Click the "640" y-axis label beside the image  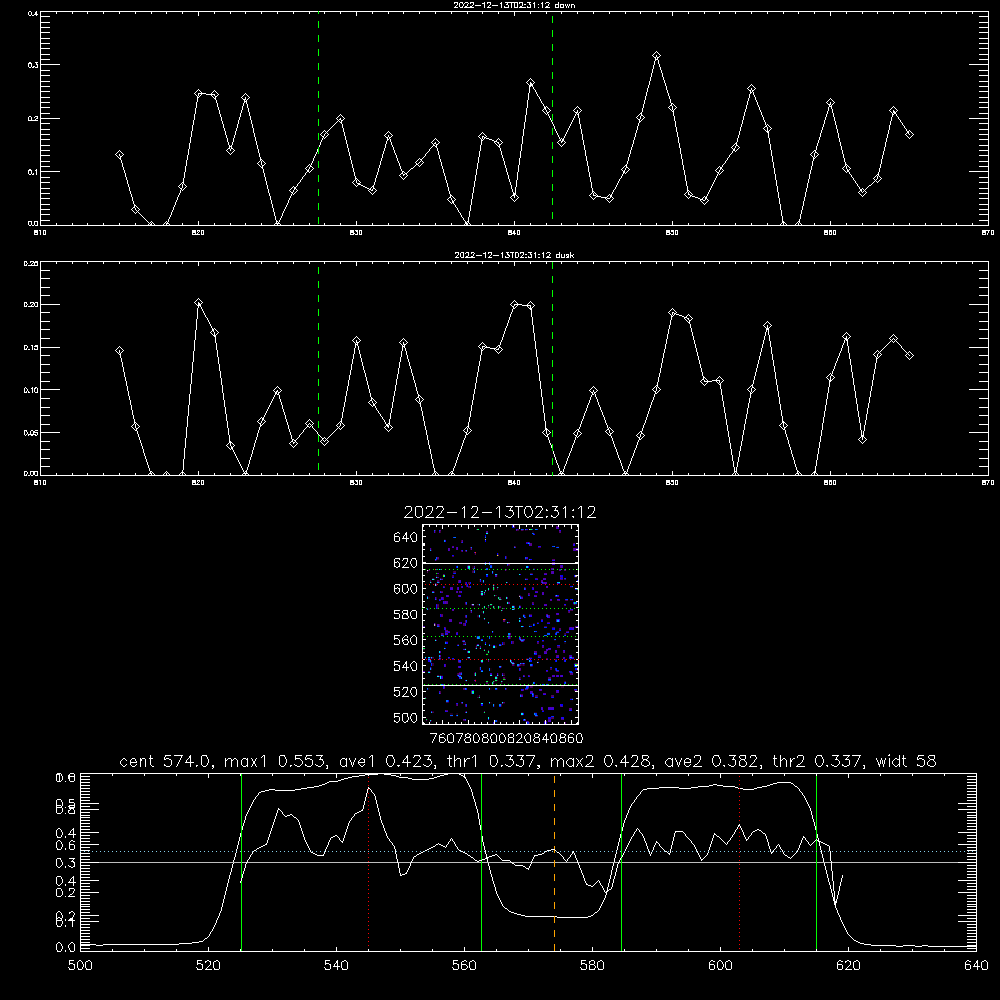point(406,537)
